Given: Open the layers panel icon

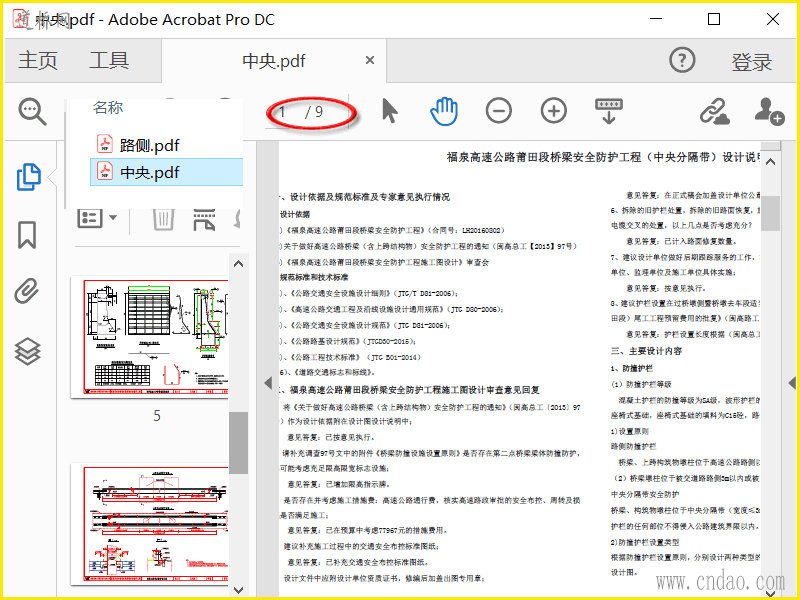Looking at the screenshot, I should 27,352.
